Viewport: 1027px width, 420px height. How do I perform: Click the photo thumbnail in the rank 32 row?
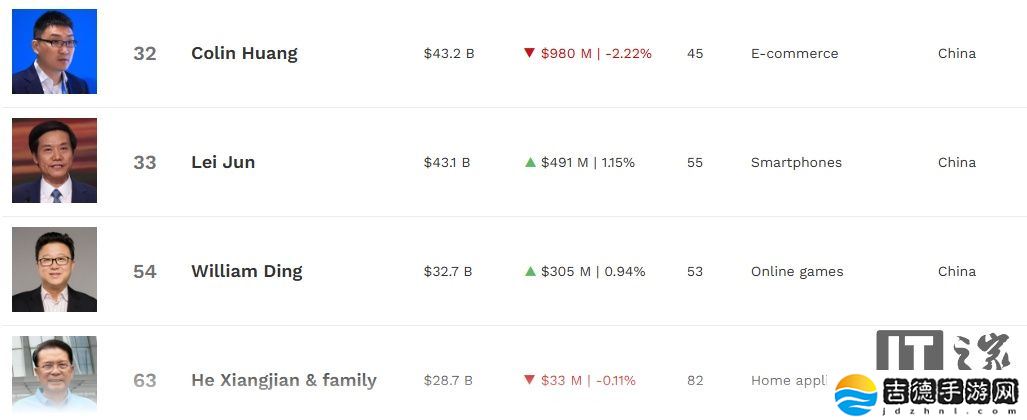pyautogui.click(x=54, y=52)
